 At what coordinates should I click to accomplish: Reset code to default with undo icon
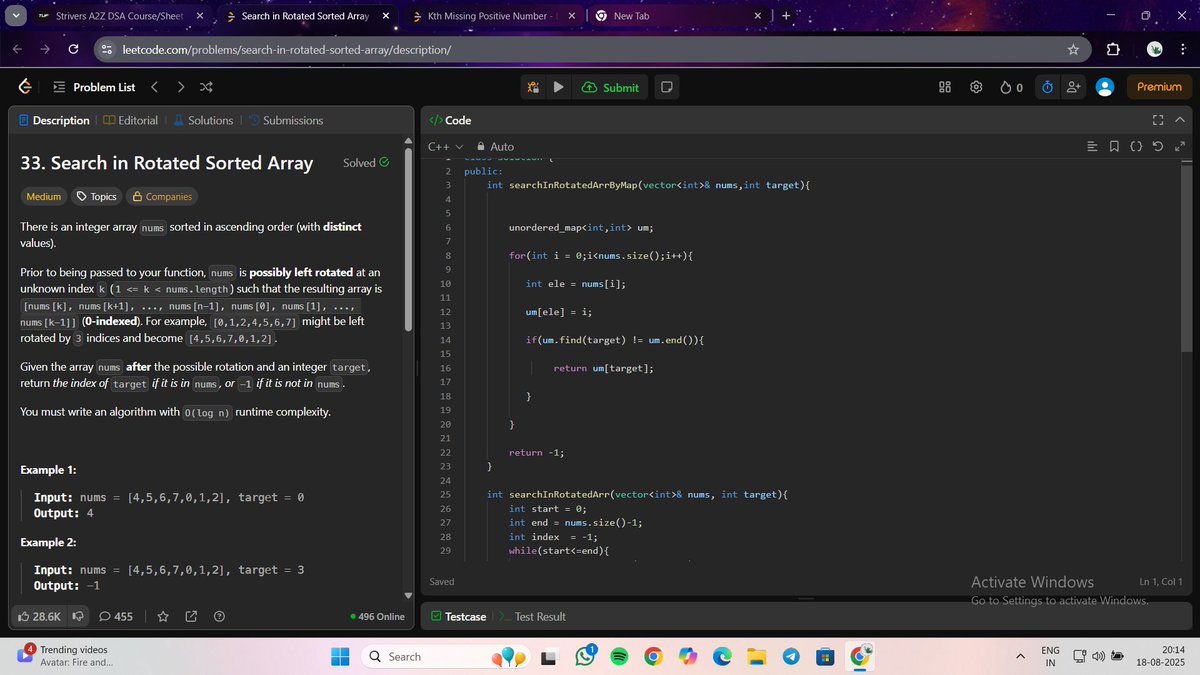[x=1158, y=147]
